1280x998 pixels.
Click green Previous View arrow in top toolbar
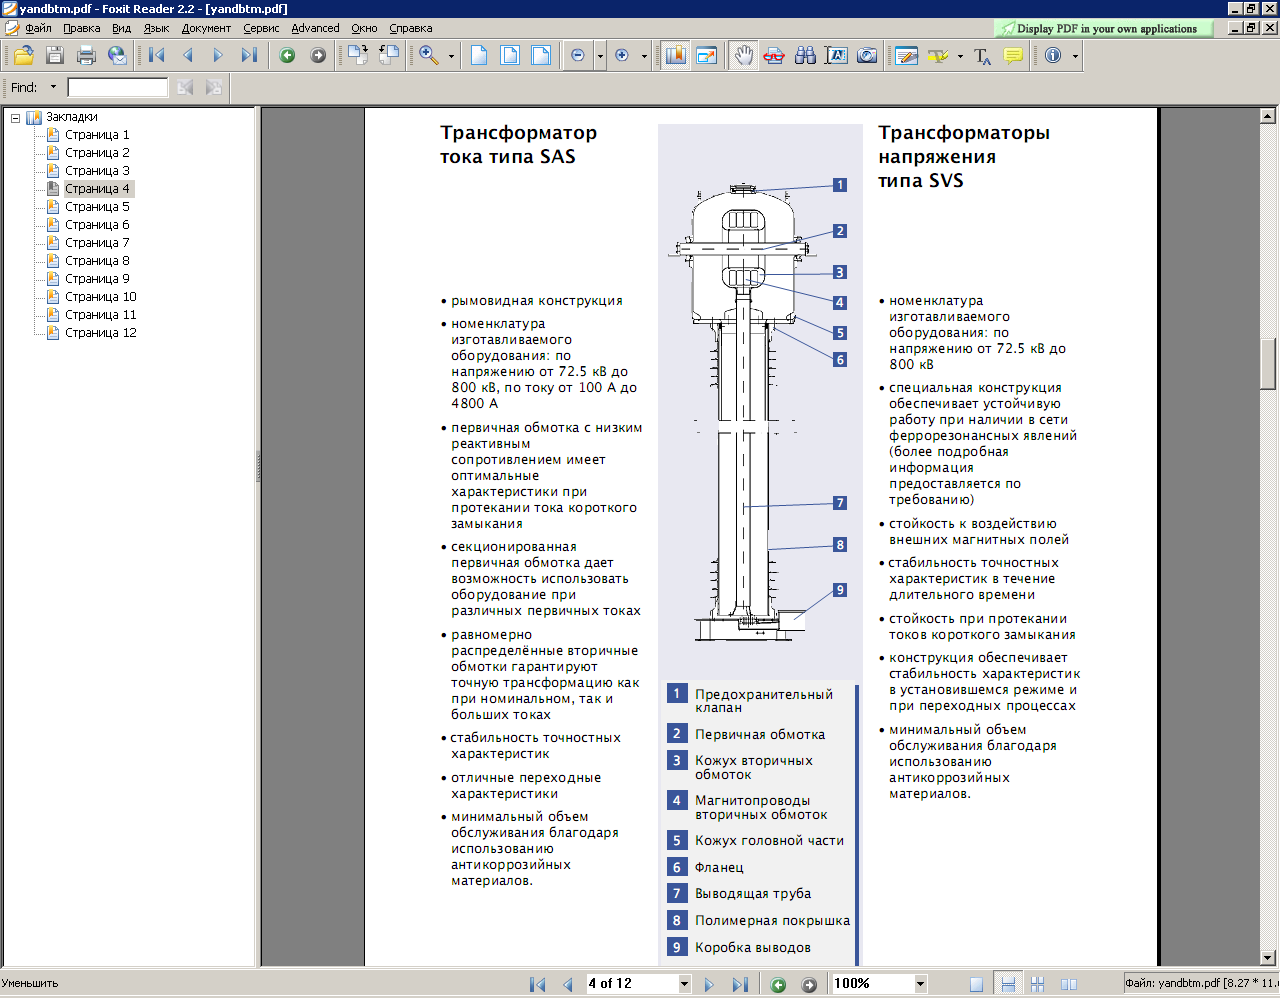pyautogui.click(x=287, y=56)
